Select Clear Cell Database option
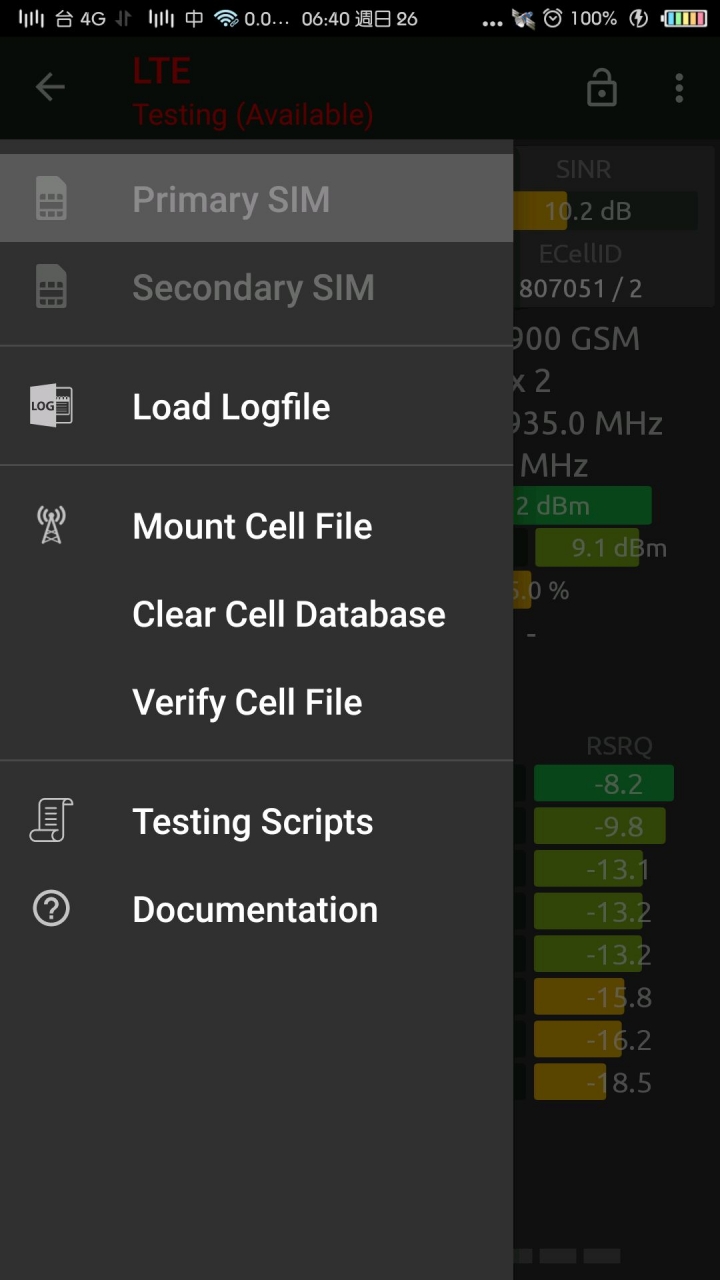Screen dimensions: 720x1280 click(289, 614)
